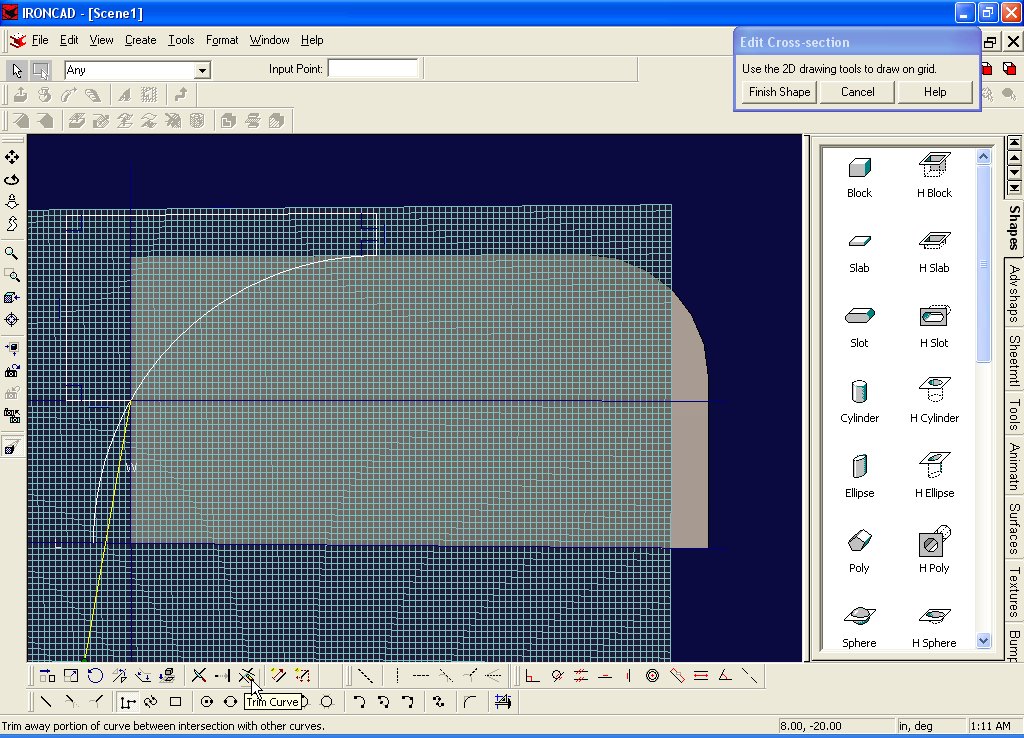The width and height of the screenshot is (1024, 738).
Task: Select the H Poly shape
Action: point(935,550)
